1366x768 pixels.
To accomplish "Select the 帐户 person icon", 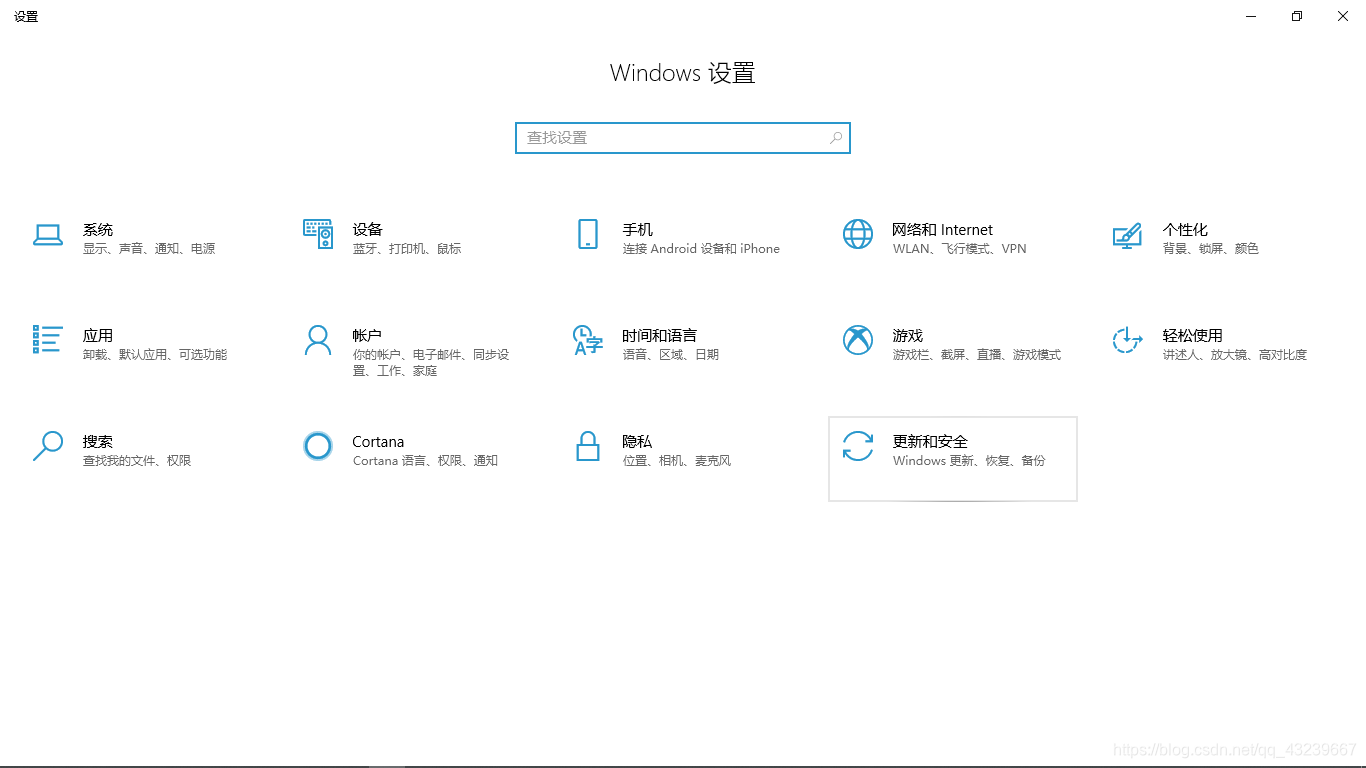I will 318,340.
